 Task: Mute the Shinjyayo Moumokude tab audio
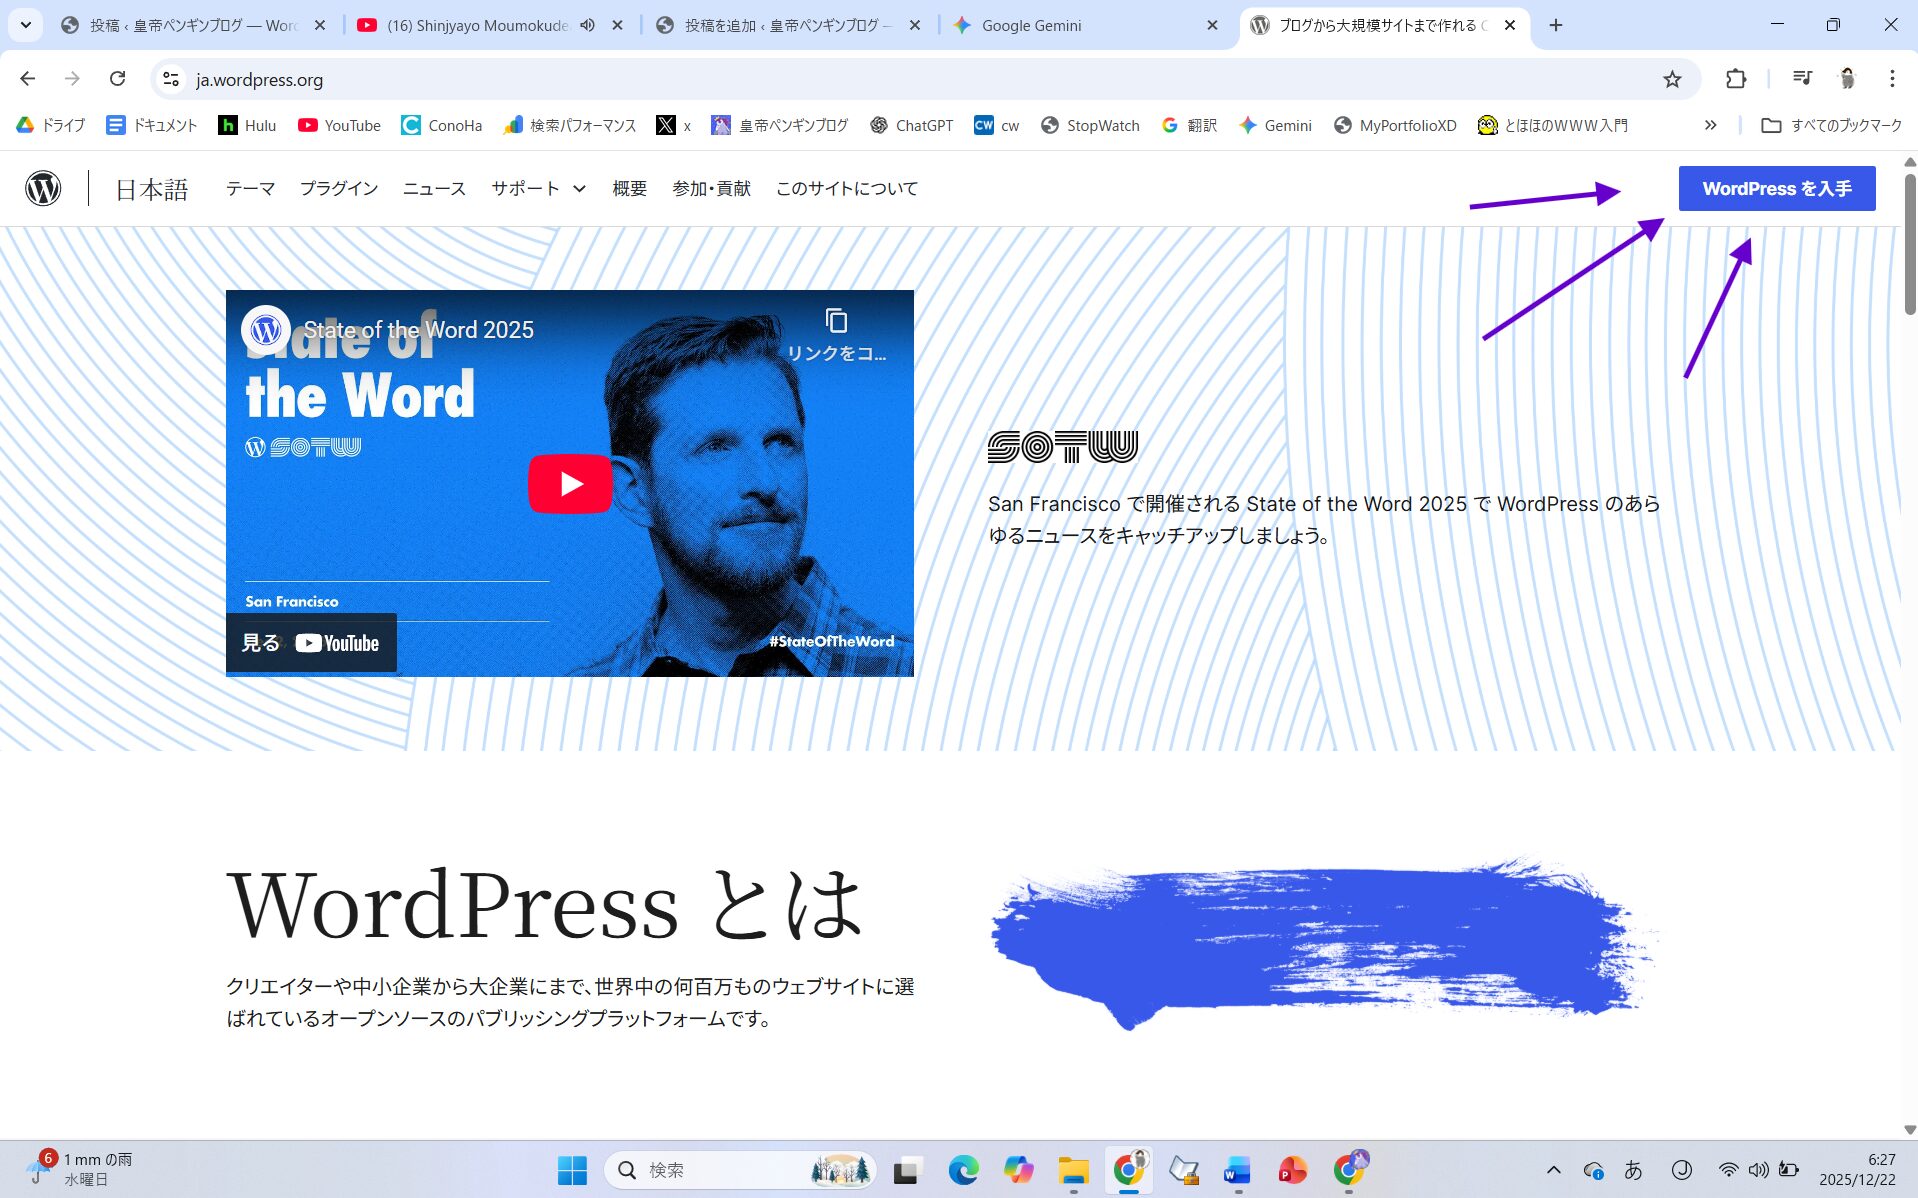588,25
